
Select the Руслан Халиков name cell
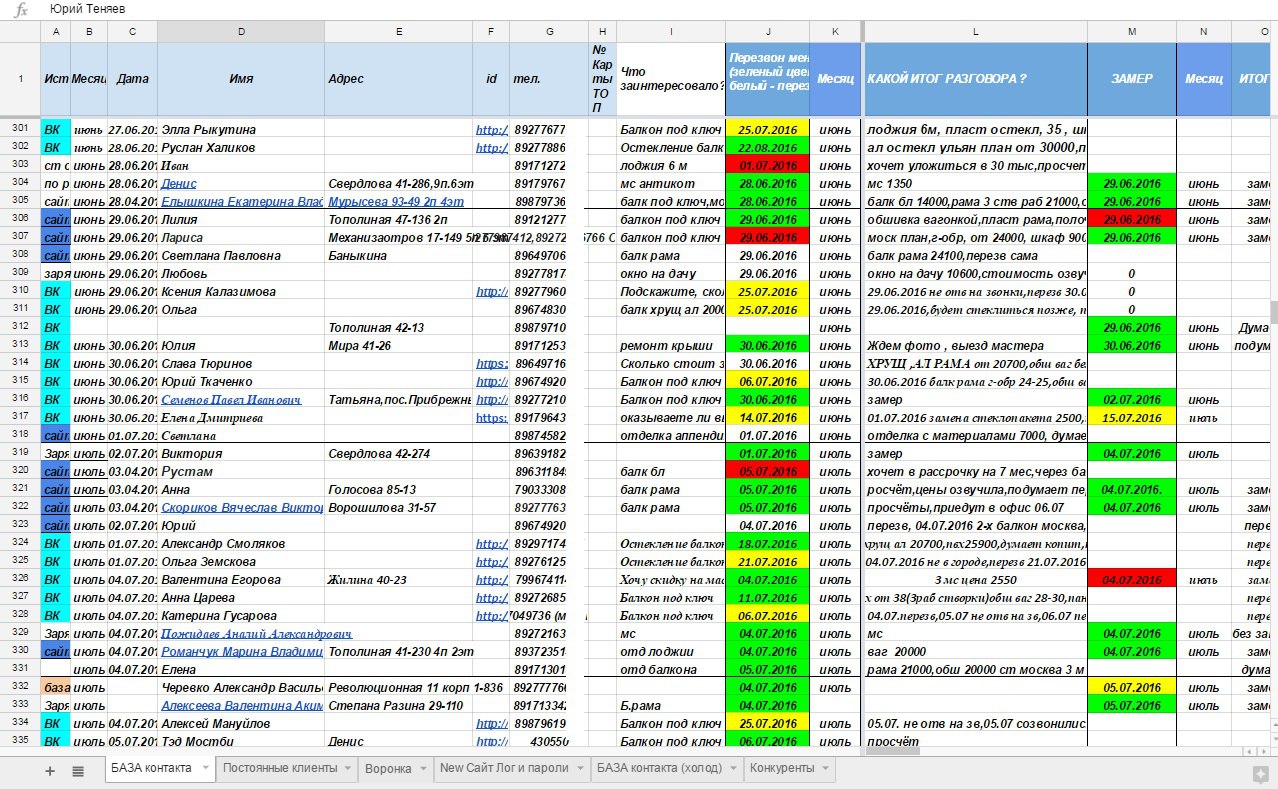point(241,148)
